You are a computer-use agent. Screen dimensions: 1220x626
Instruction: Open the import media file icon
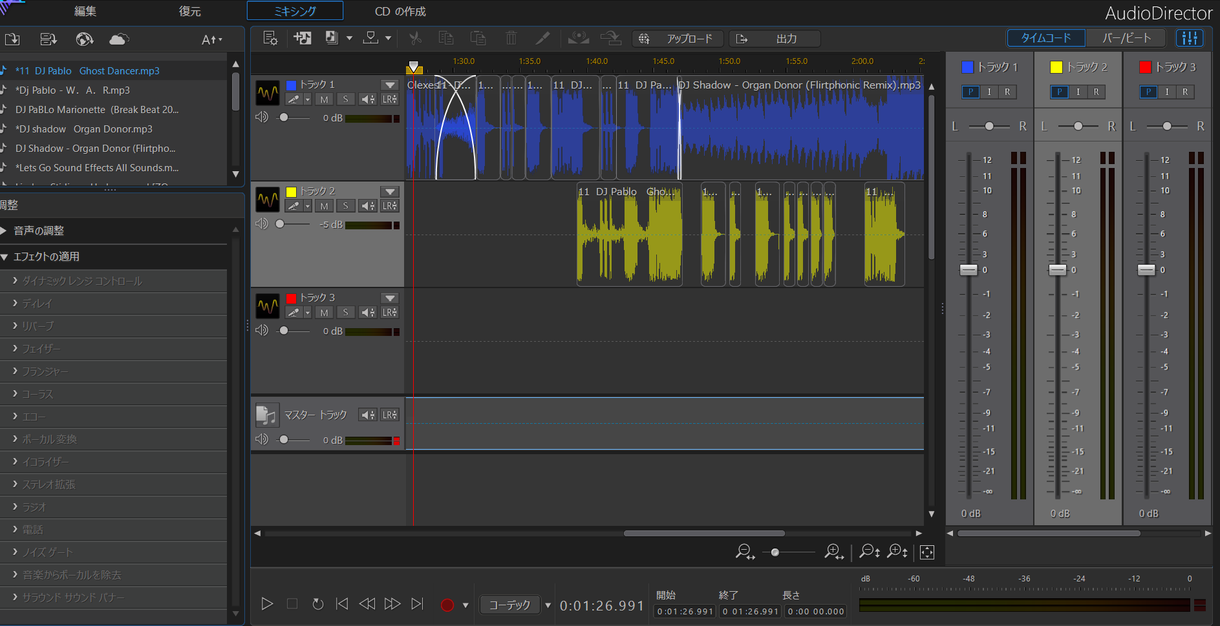coord(13,39)
